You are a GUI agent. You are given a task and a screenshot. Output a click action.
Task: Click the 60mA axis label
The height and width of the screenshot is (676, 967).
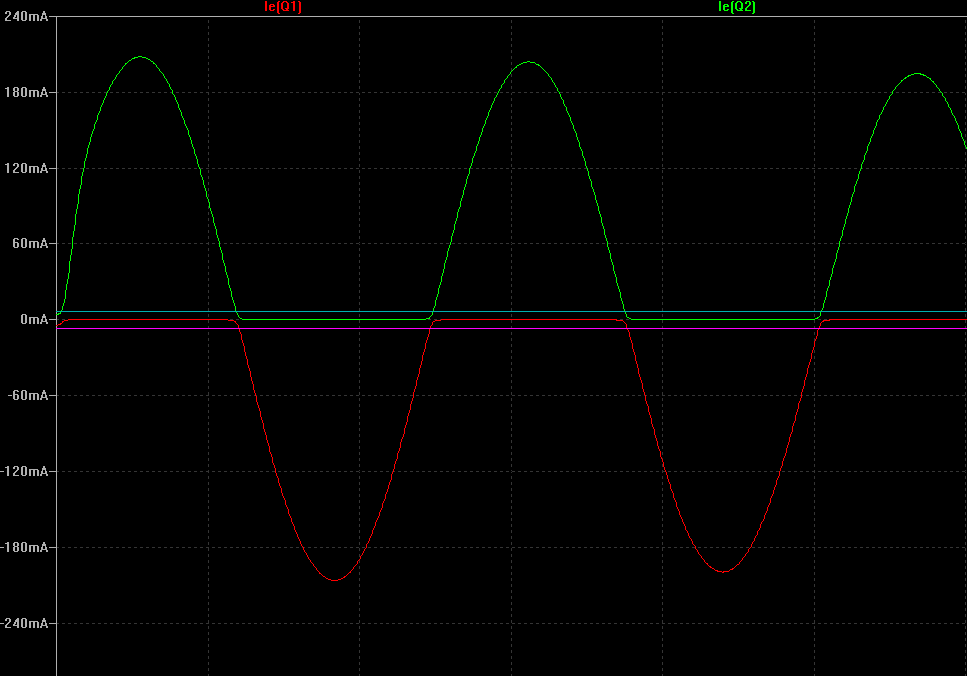click(x=30, y=244)
